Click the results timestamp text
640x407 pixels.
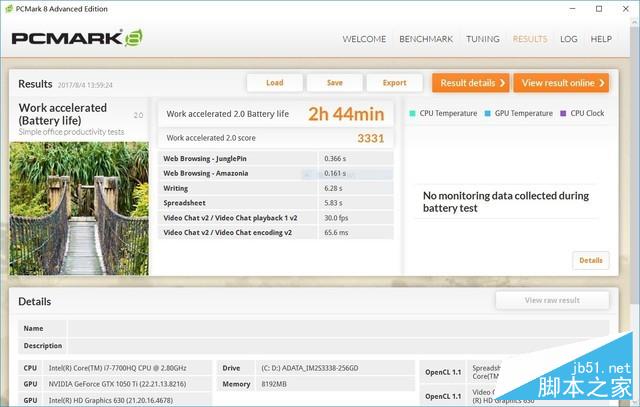(85, 85)
